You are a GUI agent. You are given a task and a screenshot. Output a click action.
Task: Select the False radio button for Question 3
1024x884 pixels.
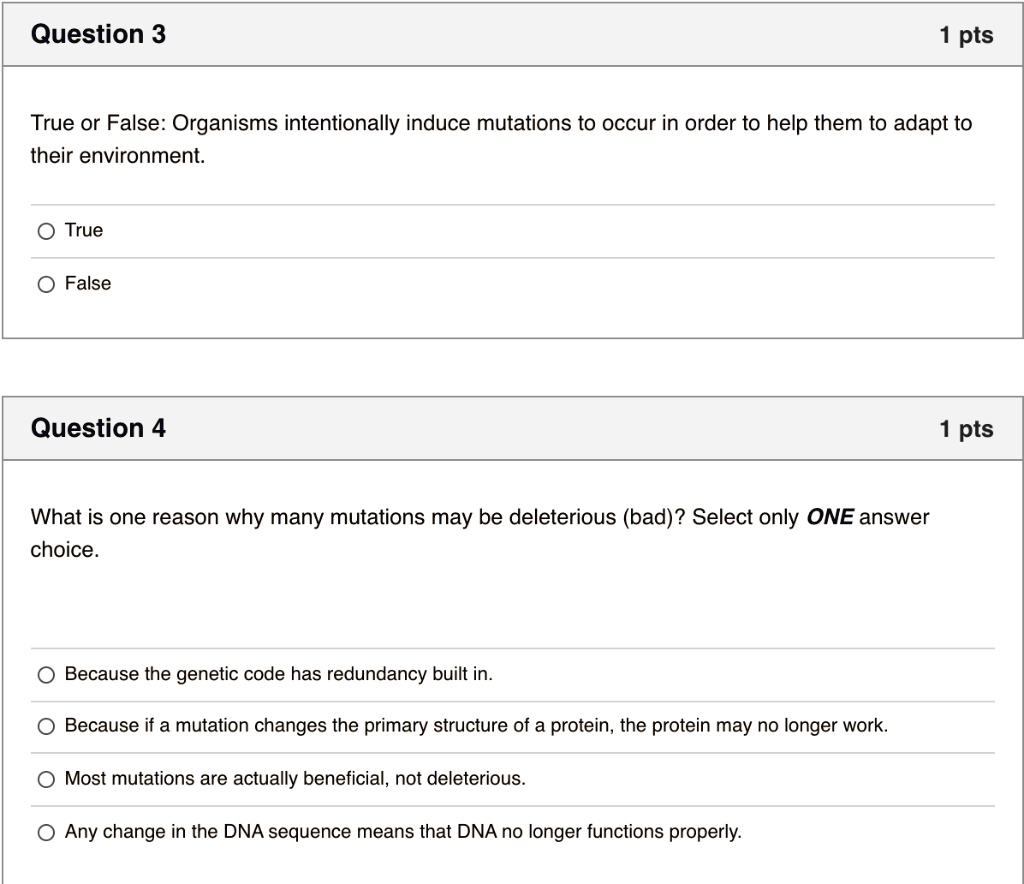point(46,284)
